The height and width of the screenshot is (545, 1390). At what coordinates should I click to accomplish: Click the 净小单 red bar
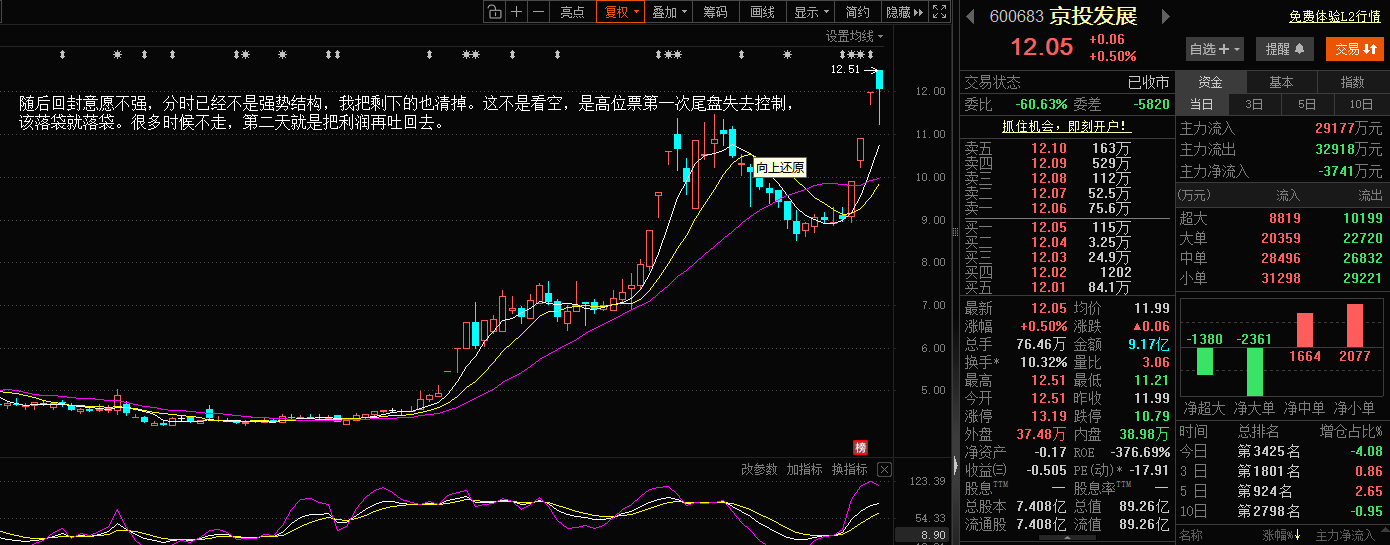pyautogui.click(x=1355, y=325)
